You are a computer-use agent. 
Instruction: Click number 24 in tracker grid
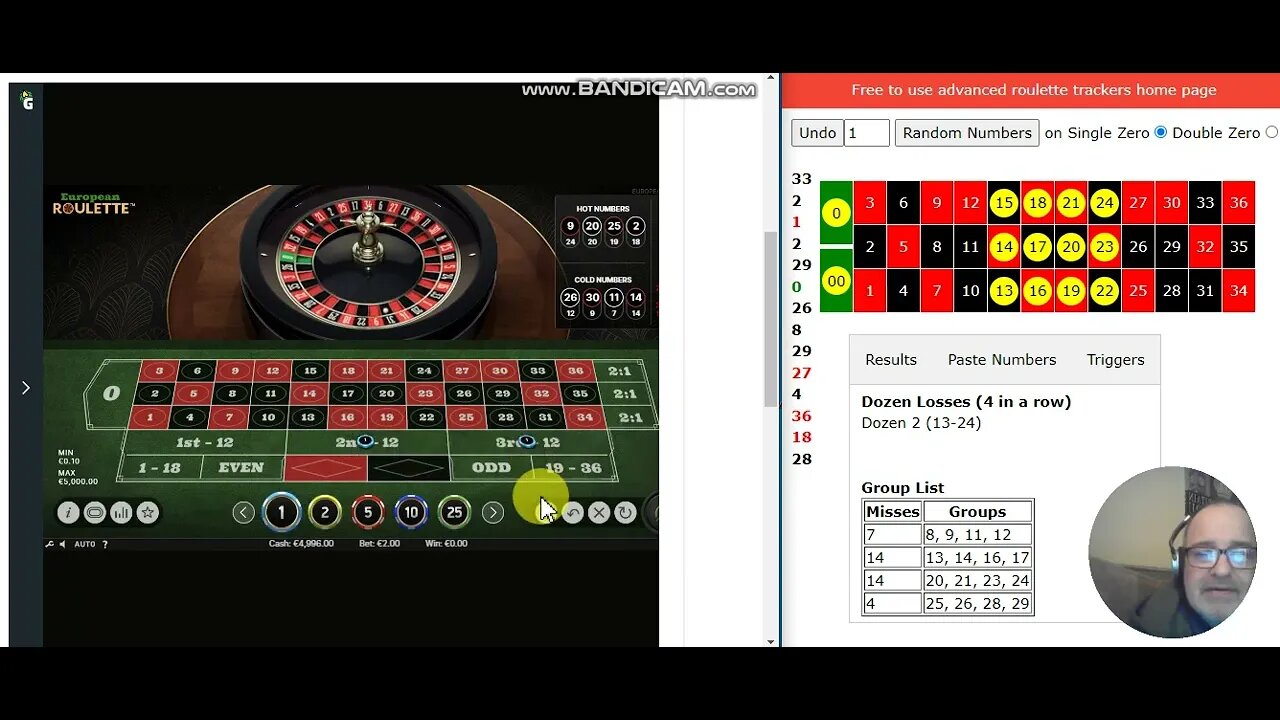tap(1104, 203)
